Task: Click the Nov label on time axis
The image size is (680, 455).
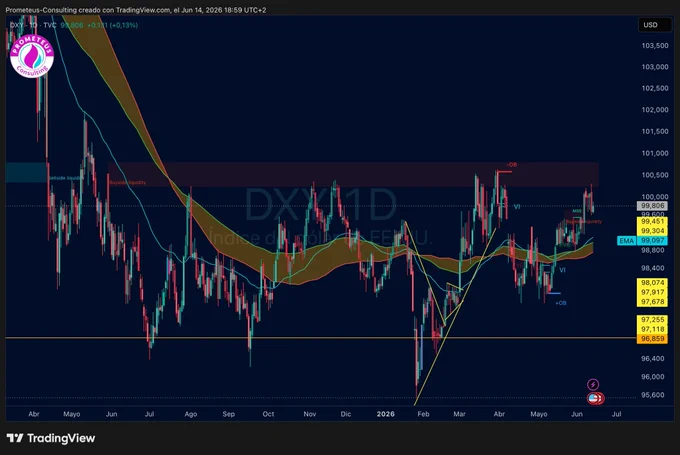Action: 310,414
